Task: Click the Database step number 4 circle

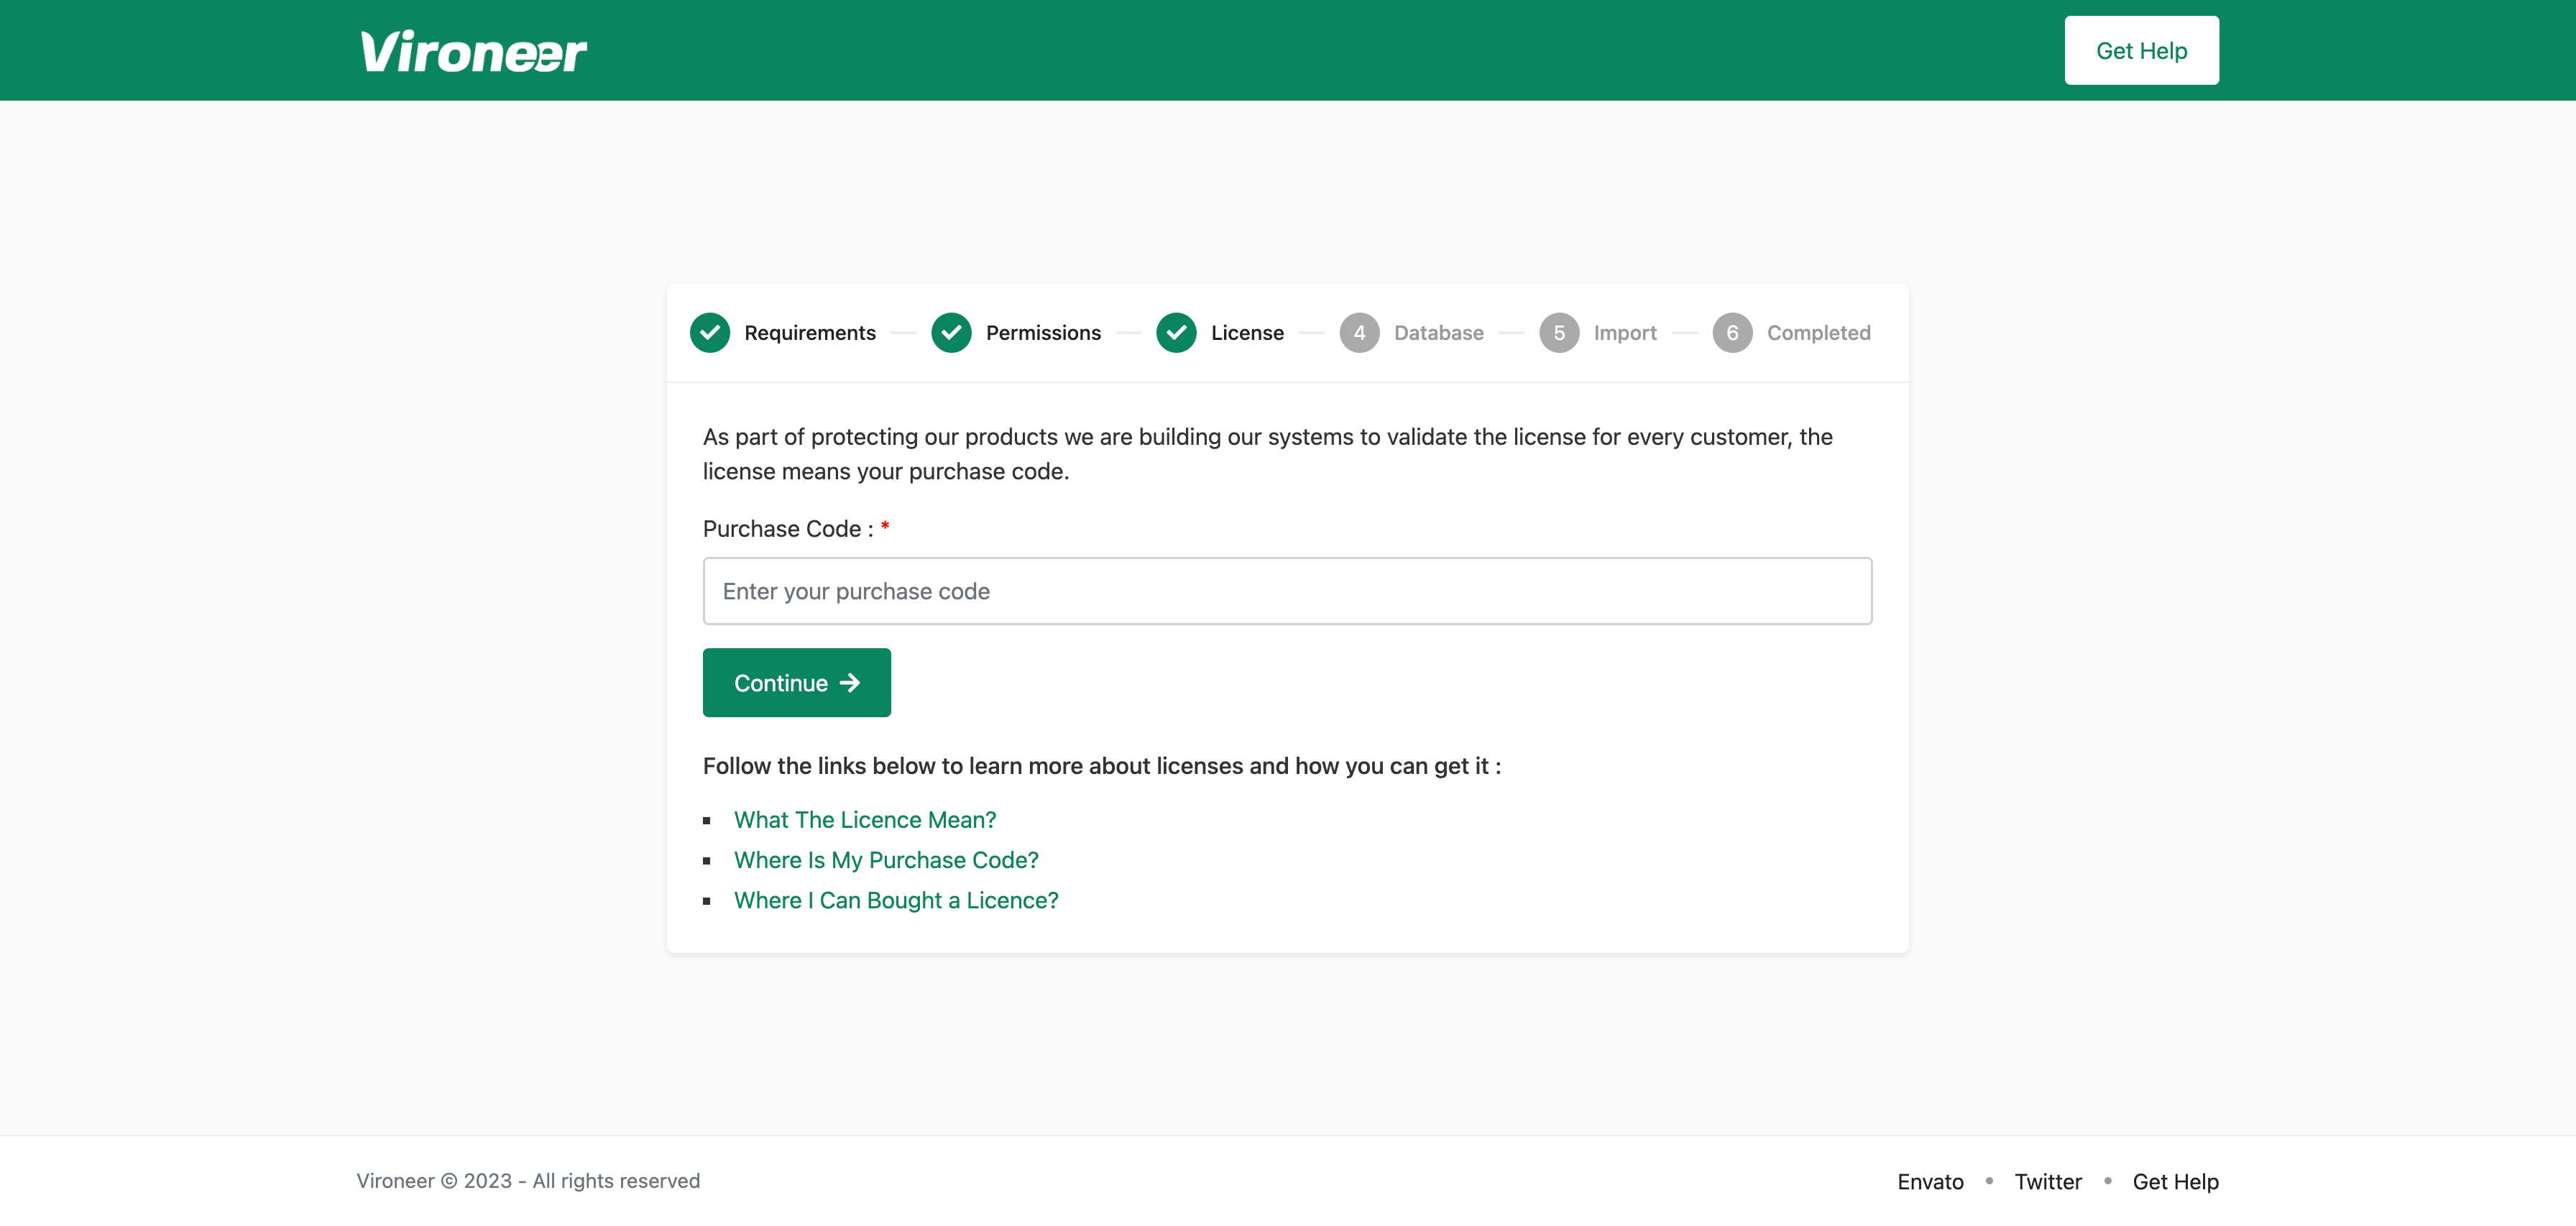Action: (x=1359, y=333)
